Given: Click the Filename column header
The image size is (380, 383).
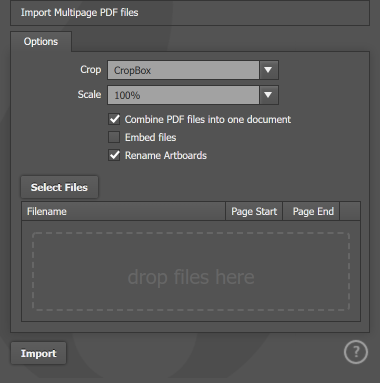Looking at the screenshot, I should point(124,211).
